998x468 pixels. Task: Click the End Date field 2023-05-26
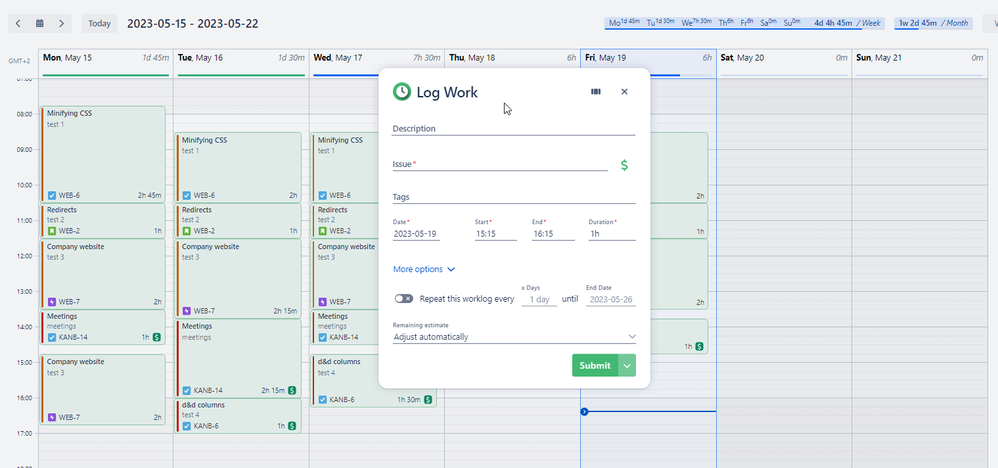point(611,299)
